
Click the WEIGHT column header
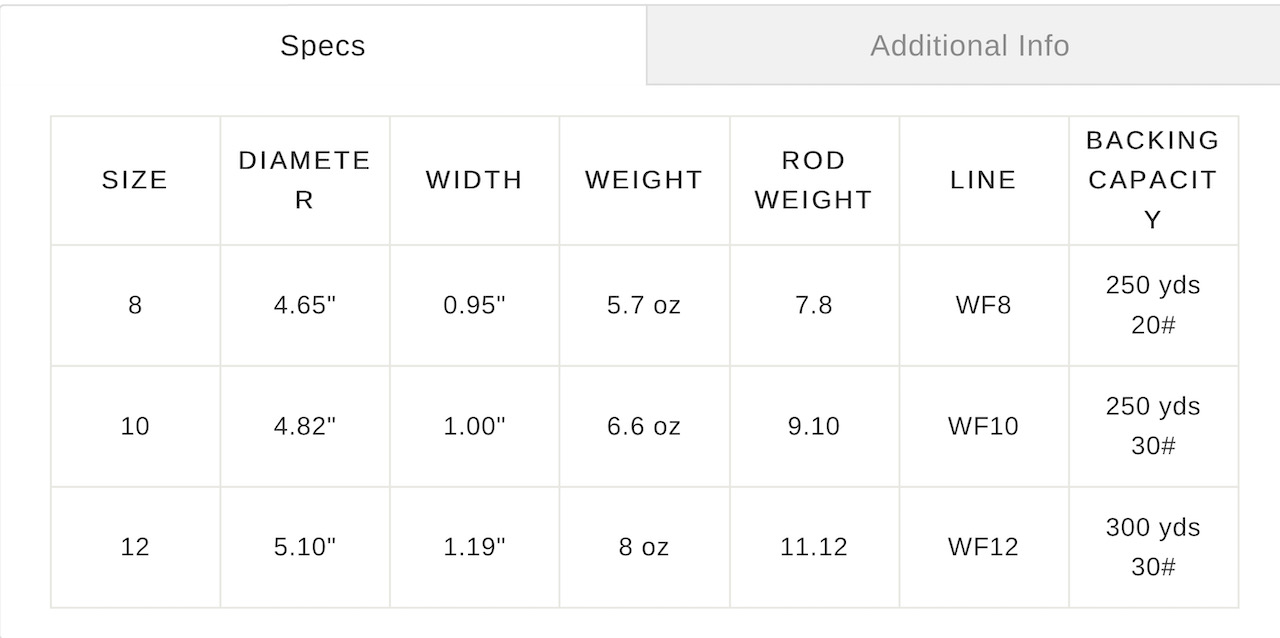coord(644,180)
